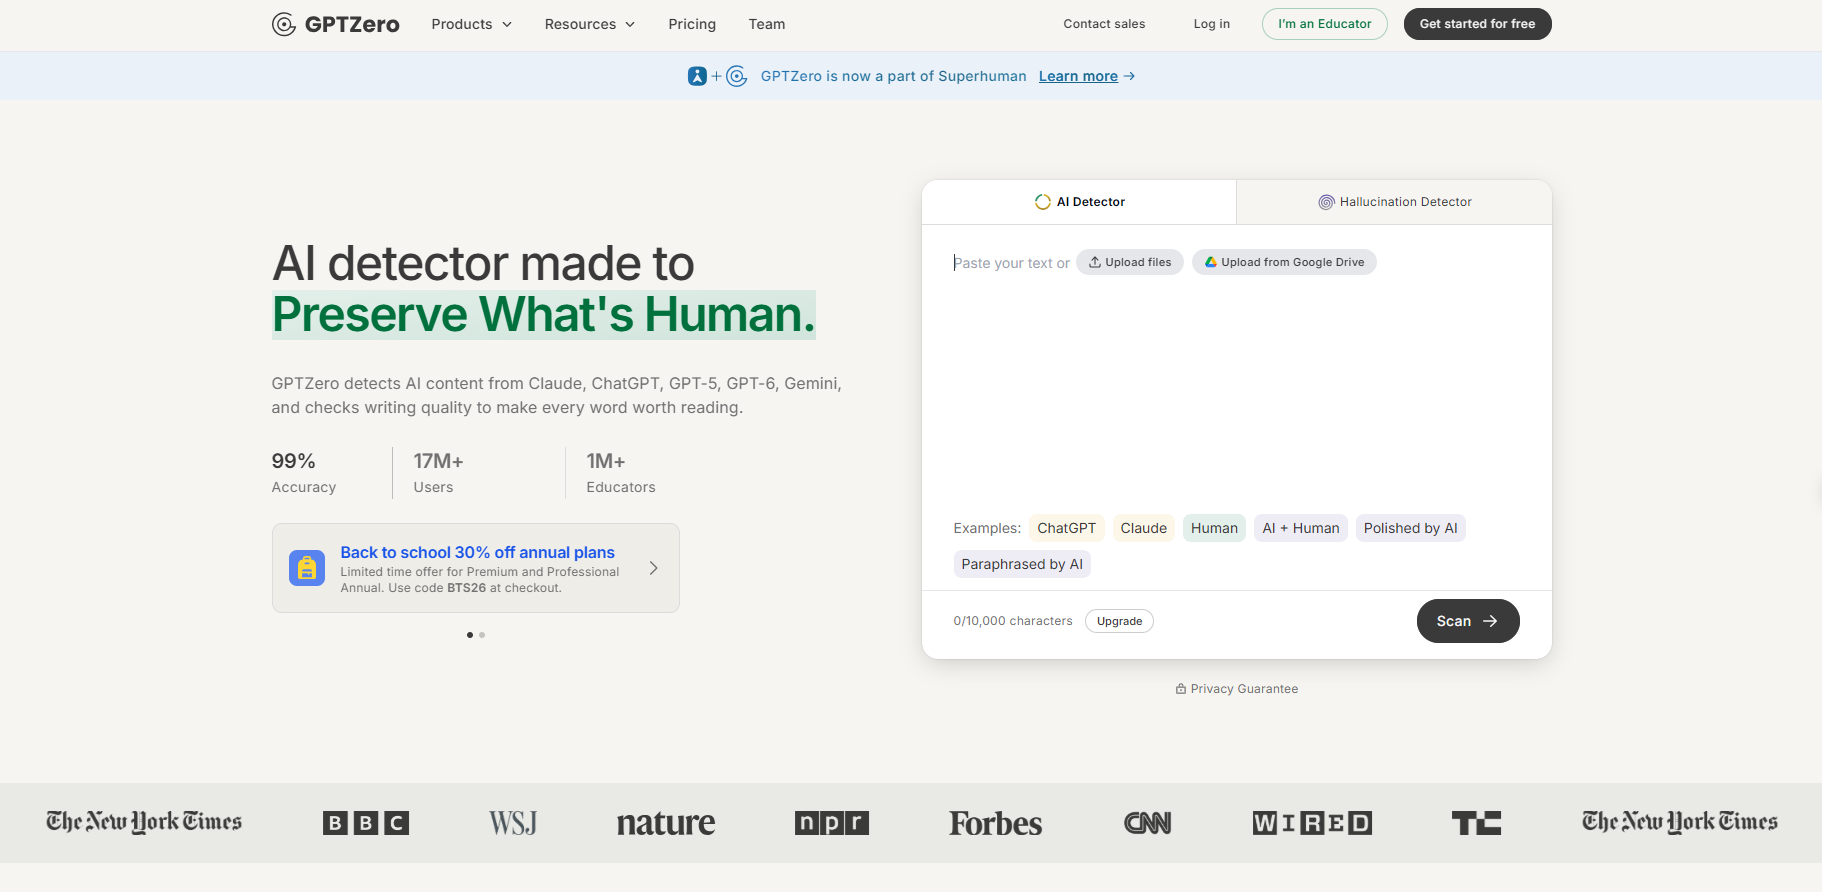
Task: Select the first carousel dot
Action: click(470, 635)
